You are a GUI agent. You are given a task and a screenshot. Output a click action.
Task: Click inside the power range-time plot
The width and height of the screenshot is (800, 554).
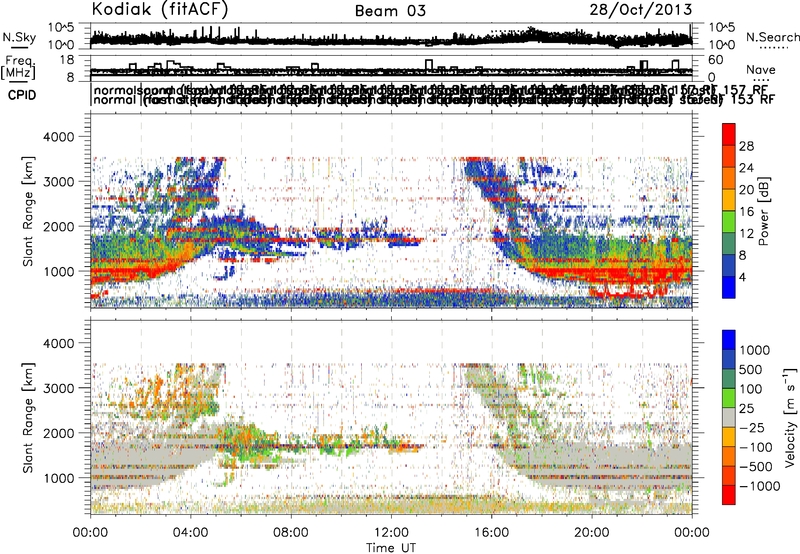(391, 211)
